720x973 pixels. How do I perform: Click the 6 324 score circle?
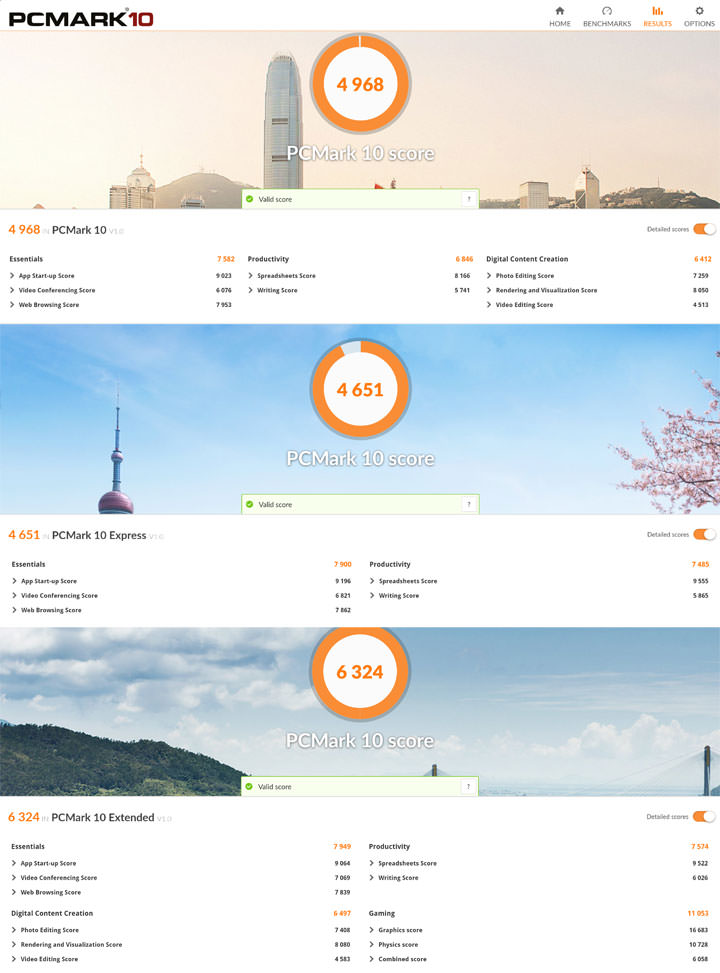click(x=360, y=672)
